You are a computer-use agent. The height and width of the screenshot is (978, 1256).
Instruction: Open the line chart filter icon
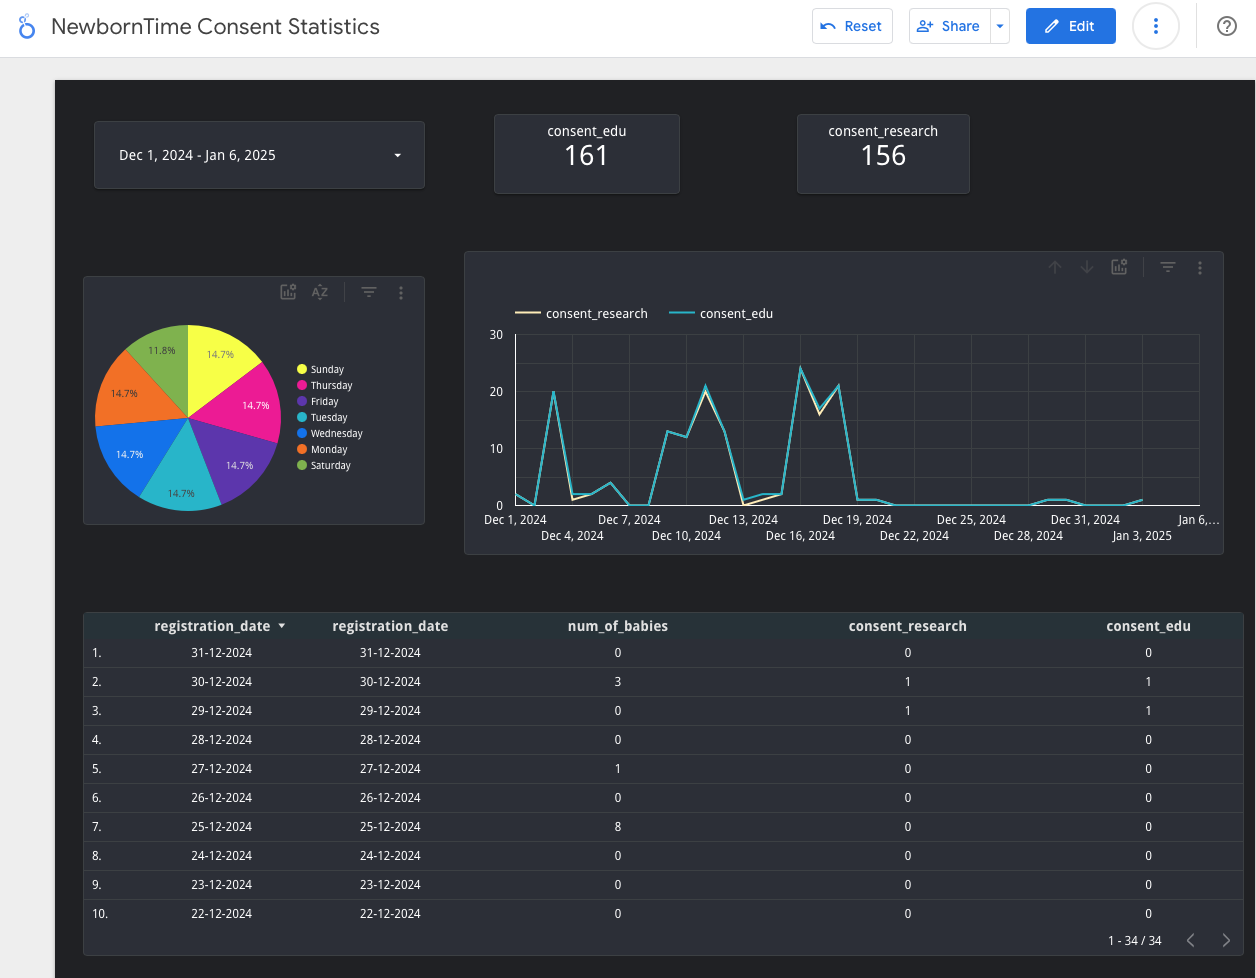(x=1168, y=267)
